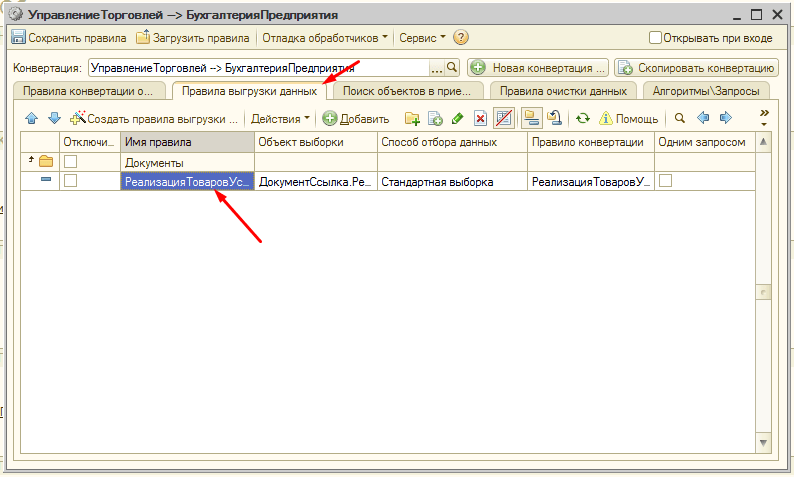
Task: Click the Помощь help button
Action: pyautogui.click(x=628, y=118)
